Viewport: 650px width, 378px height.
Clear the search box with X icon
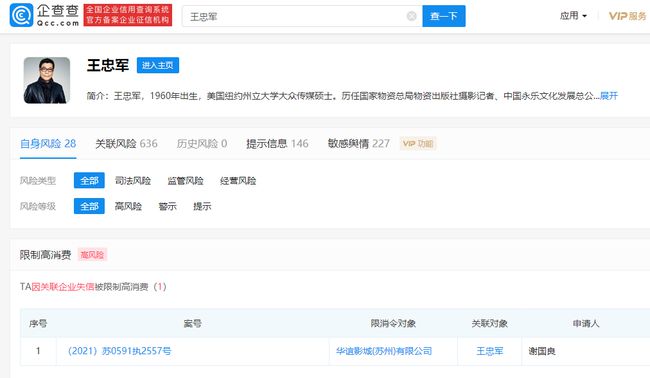tap(411, 16)
